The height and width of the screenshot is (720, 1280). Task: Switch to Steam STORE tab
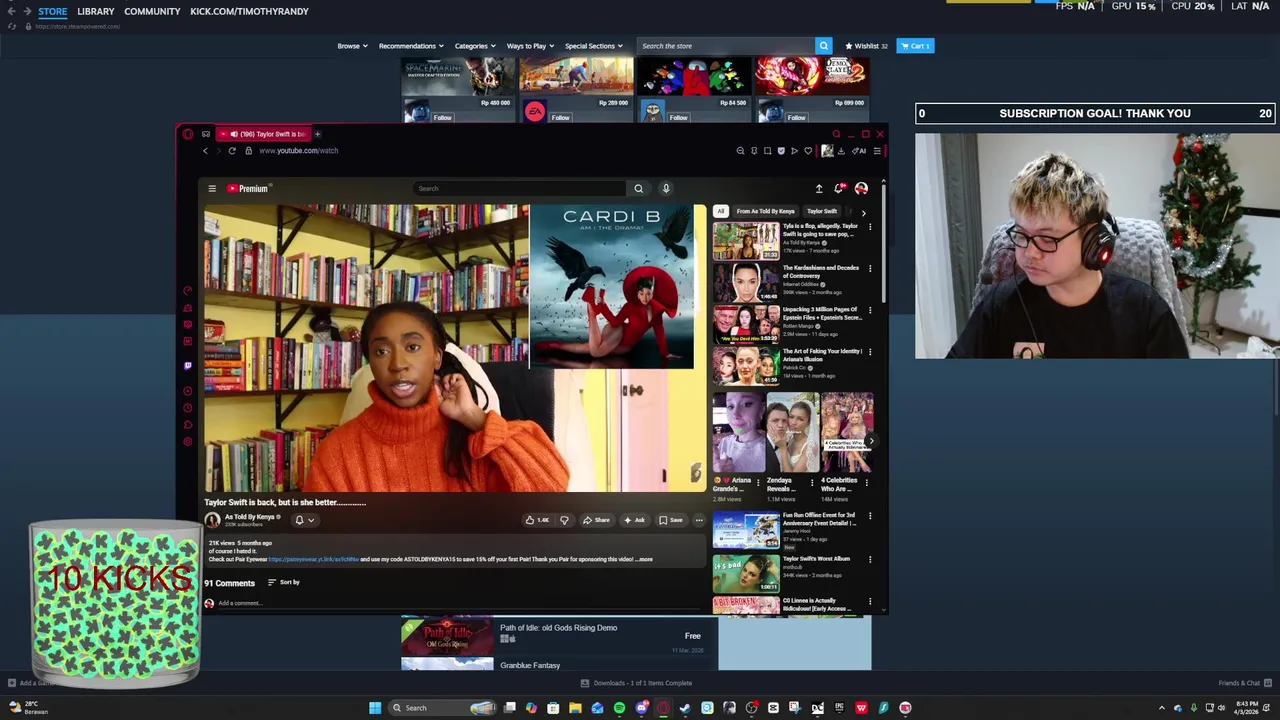point(53,11)
